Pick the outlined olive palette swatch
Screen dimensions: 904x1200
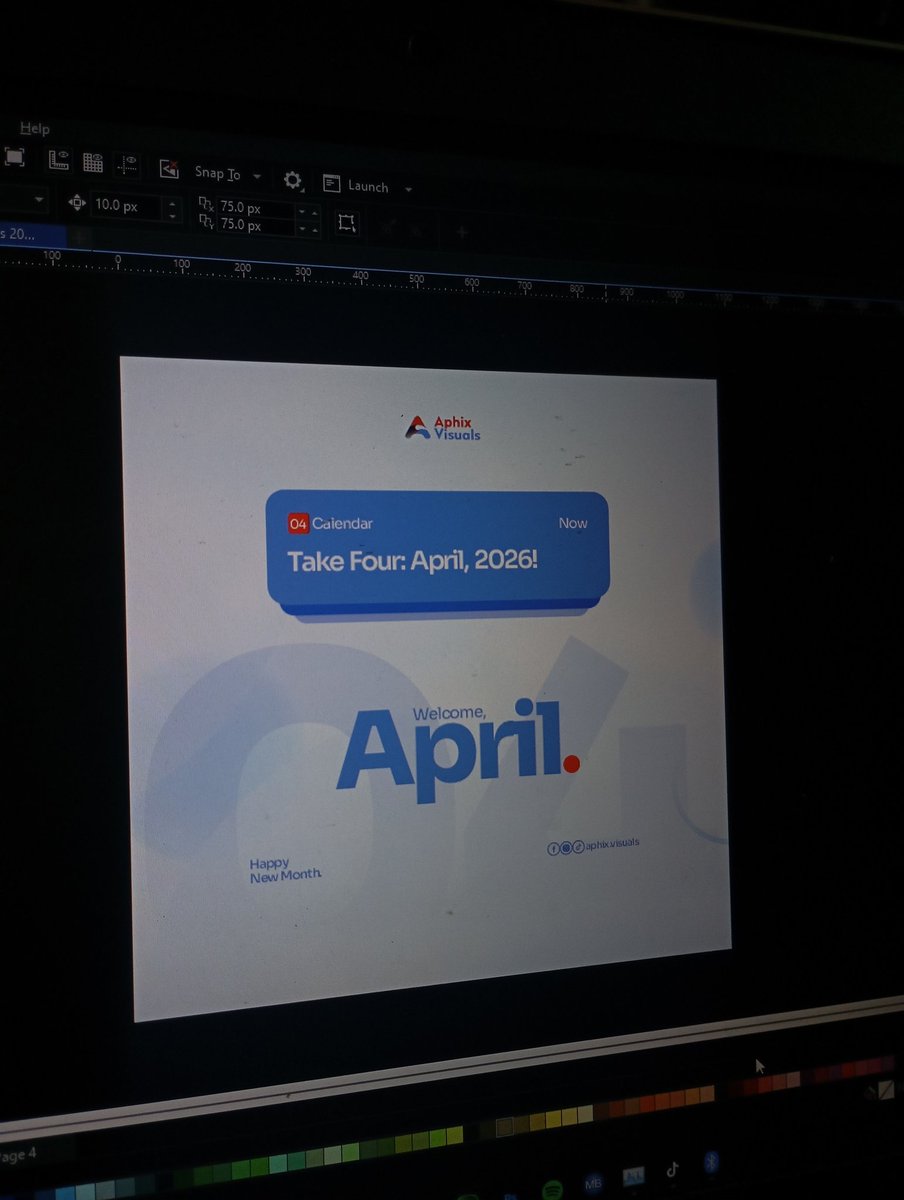[x=505, y=1127]
